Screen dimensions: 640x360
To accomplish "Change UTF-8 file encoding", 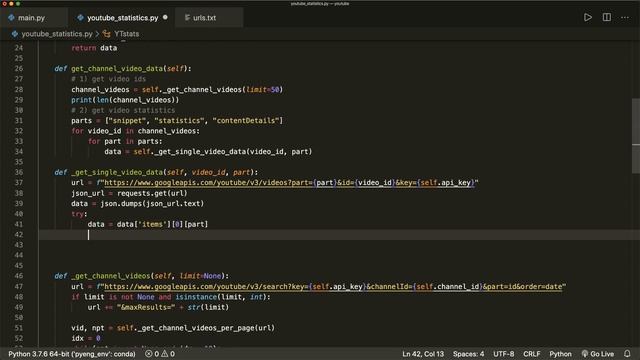I will [x=503, y=354].
